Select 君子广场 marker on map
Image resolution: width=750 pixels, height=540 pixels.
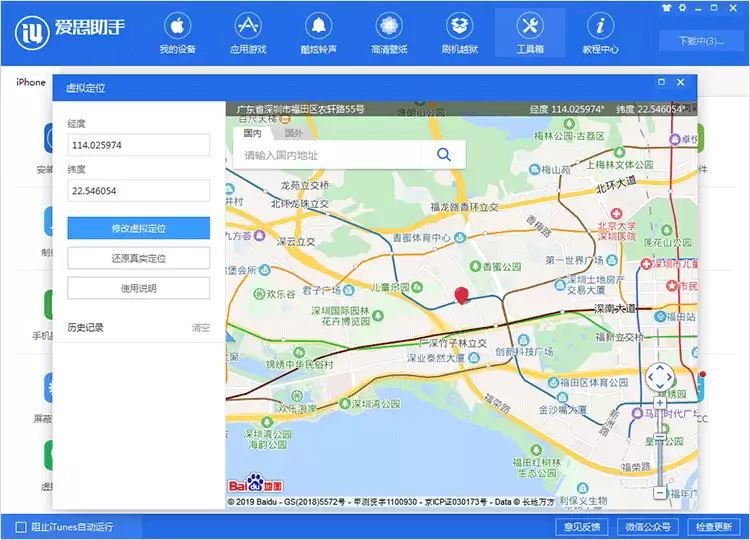(x=349, y=290)
